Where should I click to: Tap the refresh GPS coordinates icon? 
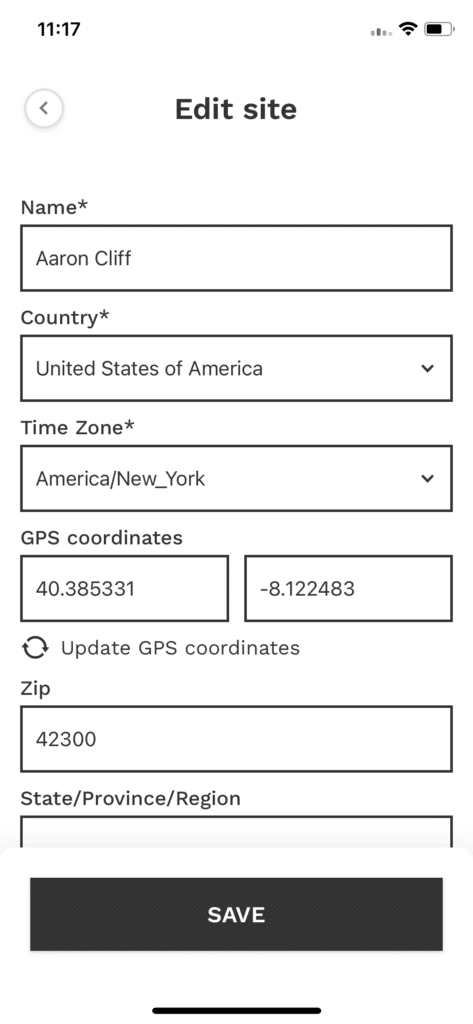35,647
